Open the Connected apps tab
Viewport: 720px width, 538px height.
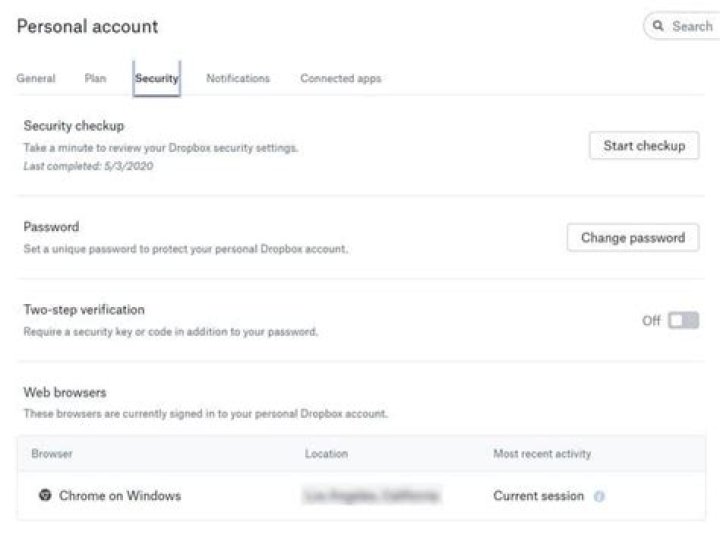tap(340, 78)
